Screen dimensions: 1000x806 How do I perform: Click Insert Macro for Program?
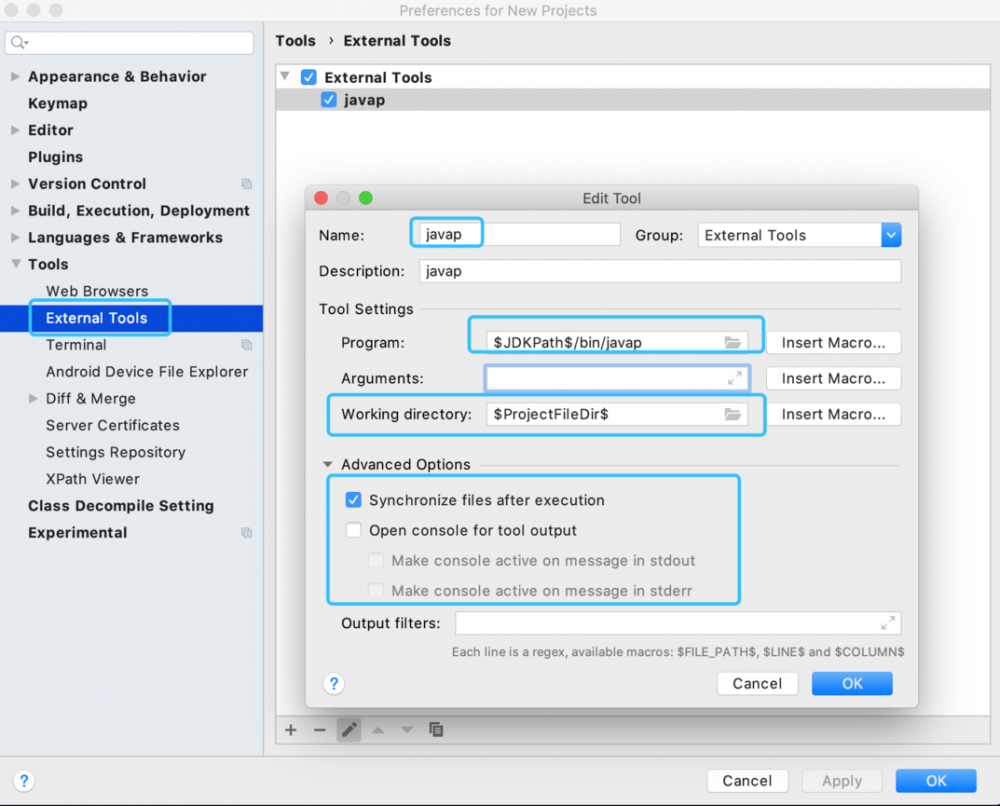(834, 342)
